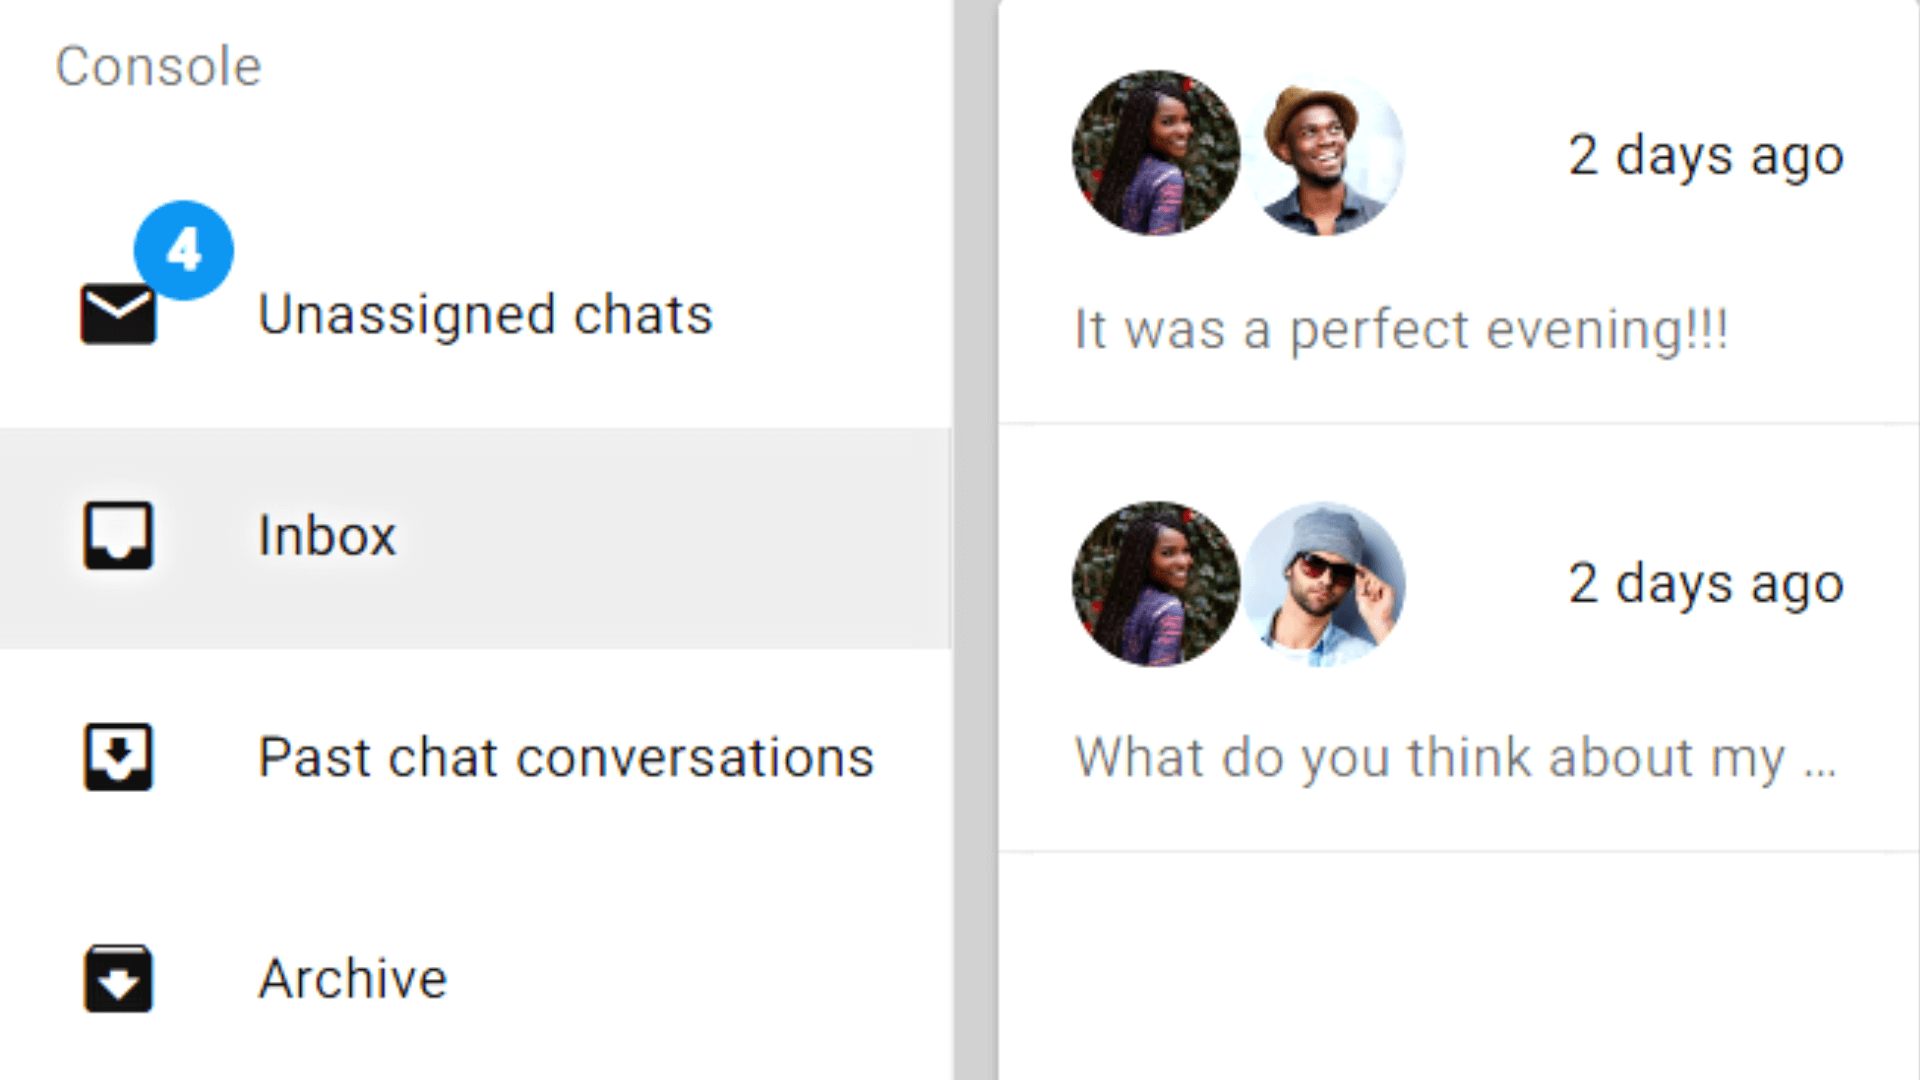
Task: Select the Inbox tray icon
Action: pos(118,536)
